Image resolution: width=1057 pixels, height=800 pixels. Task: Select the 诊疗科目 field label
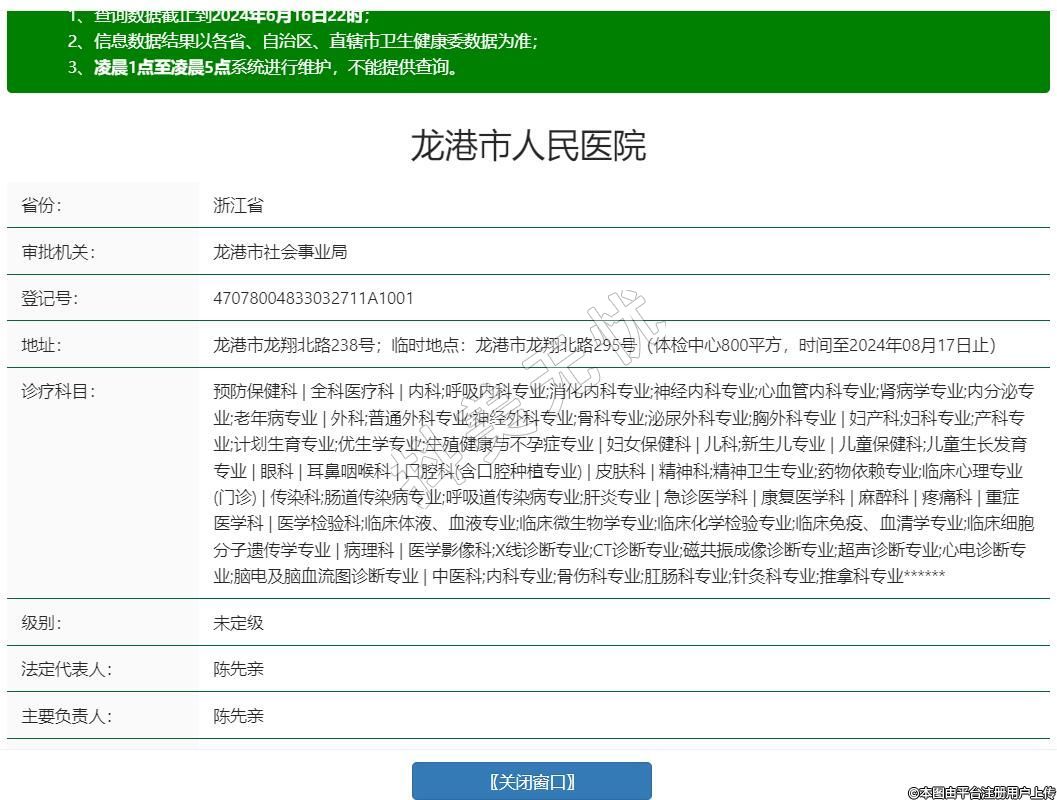coord(58,391)
